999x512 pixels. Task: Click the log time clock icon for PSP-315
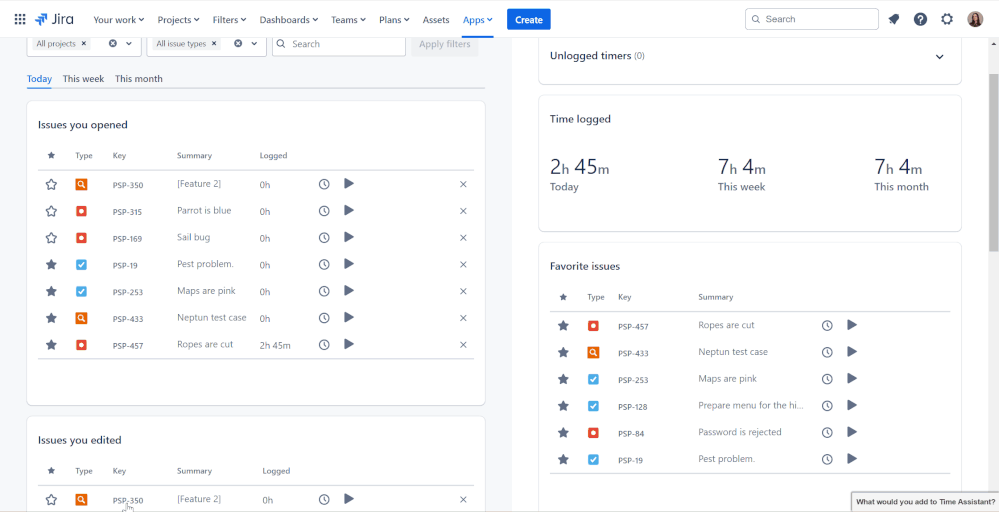[324, 211]
